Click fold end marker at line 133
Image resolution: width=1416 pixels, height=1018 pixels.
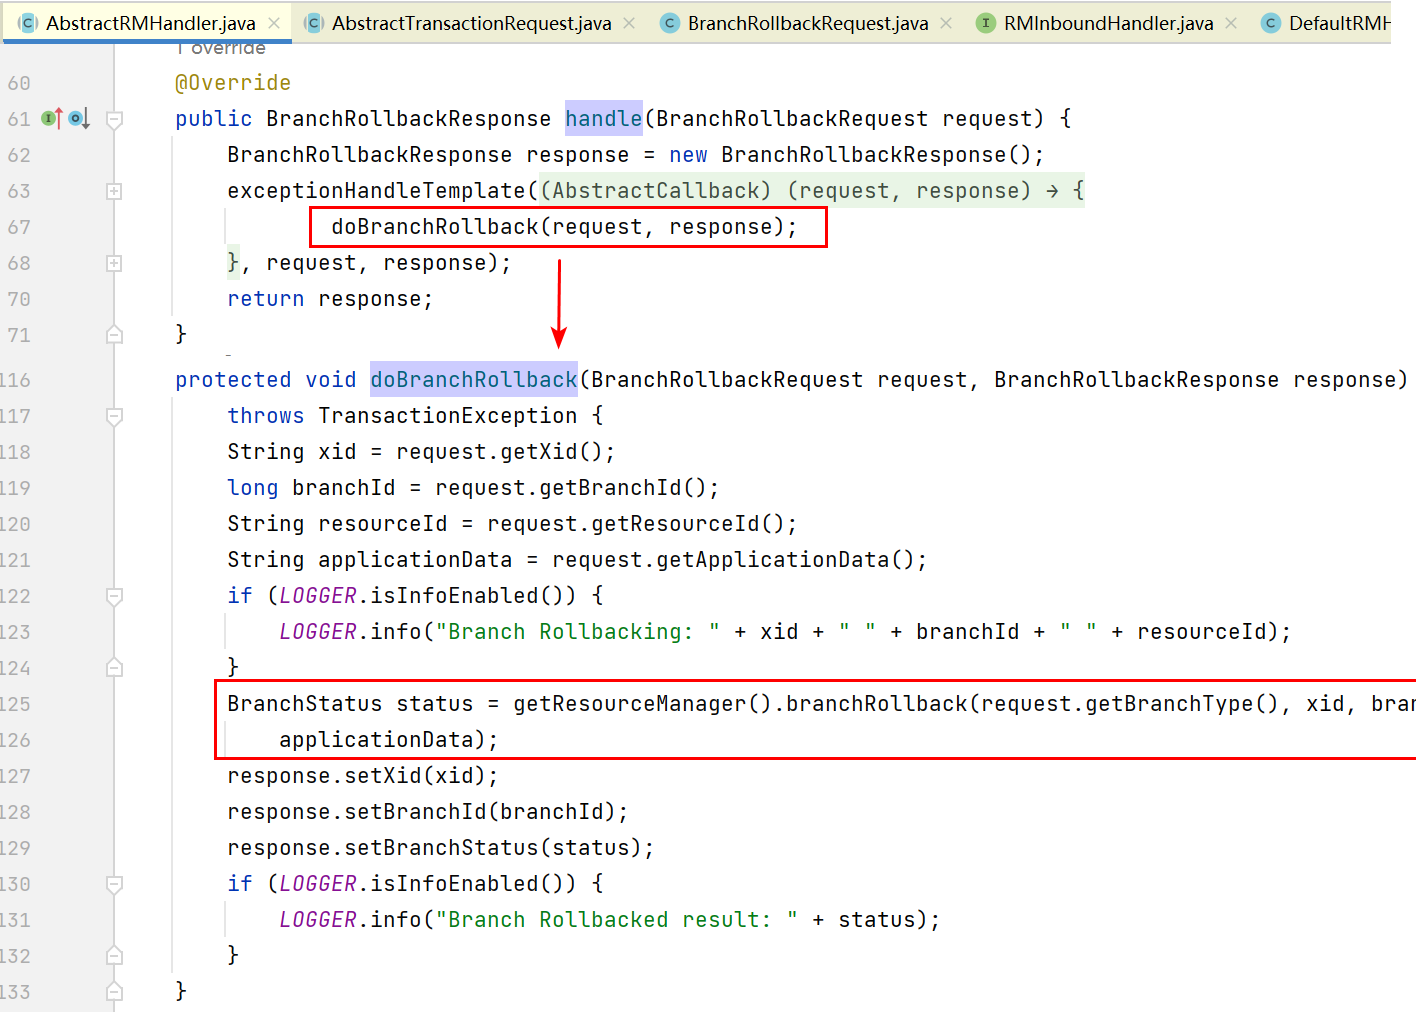click(114, 992)
